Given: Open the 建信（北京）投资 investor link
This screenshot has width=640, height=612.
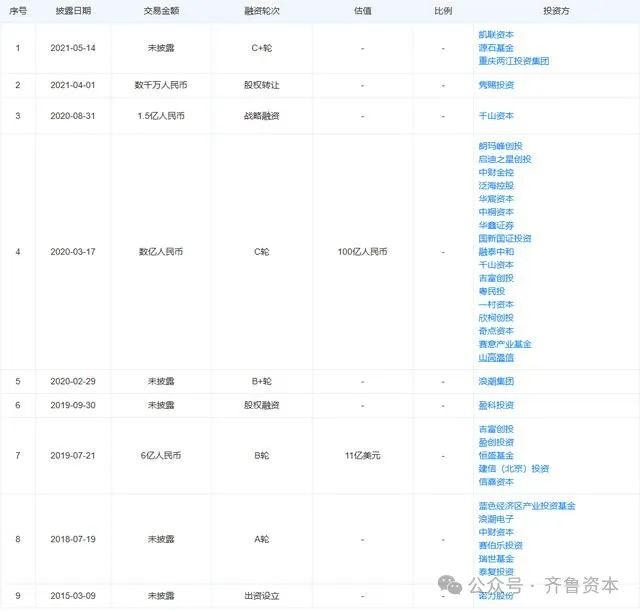Looking at the screenshot, I should coord(514,469).
